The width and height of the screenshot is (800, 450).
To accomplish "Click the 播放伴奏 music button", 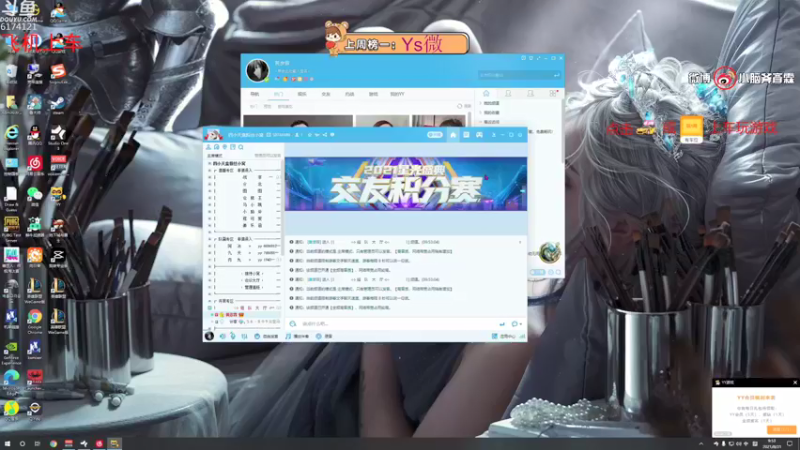I will click(x=297, y=336).
